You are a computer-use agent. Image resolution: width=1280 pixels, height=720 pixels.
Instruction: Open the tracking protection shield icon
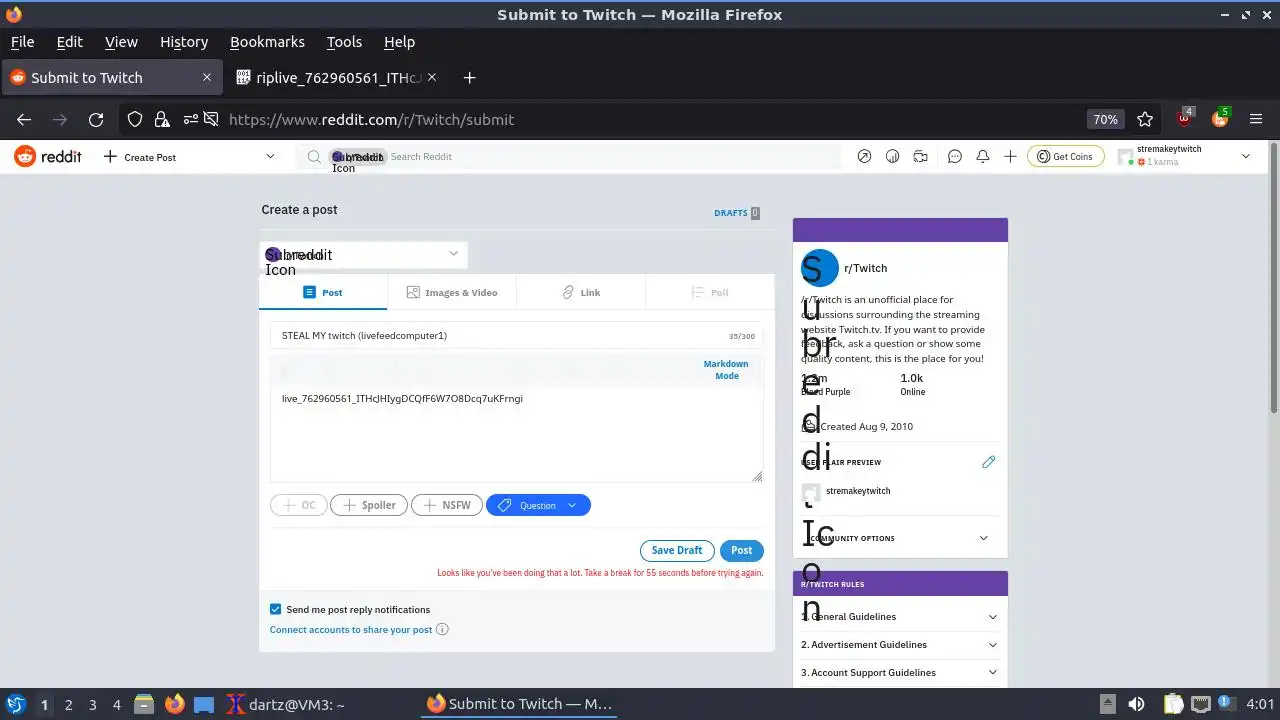(135, 119)
